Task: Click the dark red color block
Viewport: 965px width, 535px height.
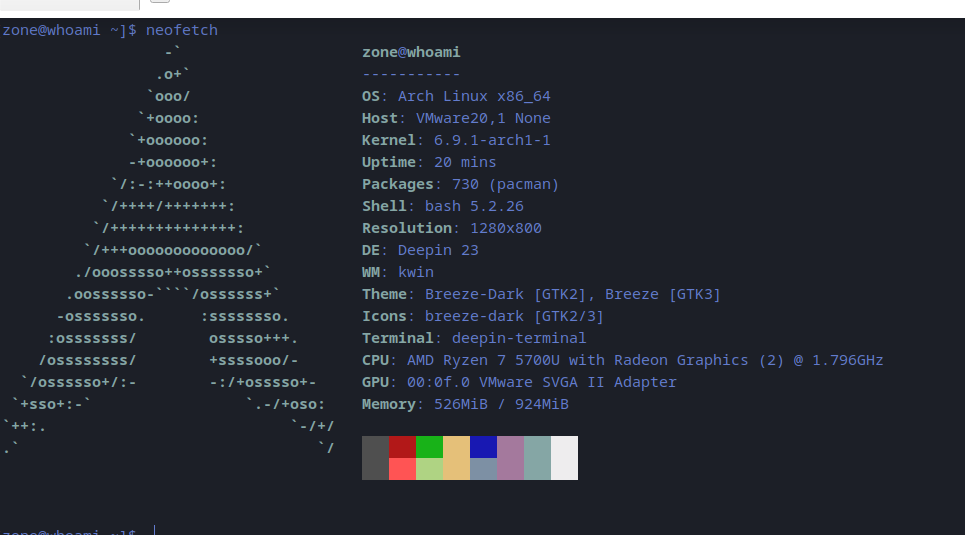Action: point(402,447)
